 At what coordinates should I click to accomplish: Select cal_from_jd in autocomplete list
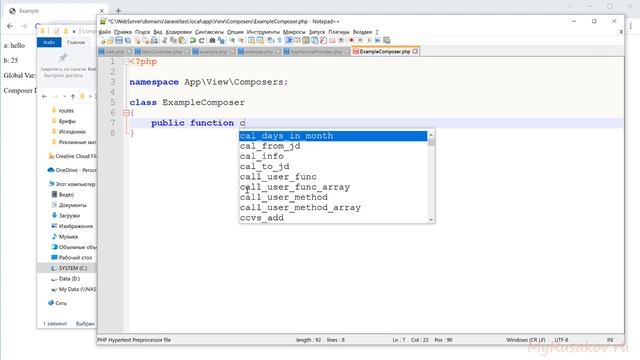333,146
